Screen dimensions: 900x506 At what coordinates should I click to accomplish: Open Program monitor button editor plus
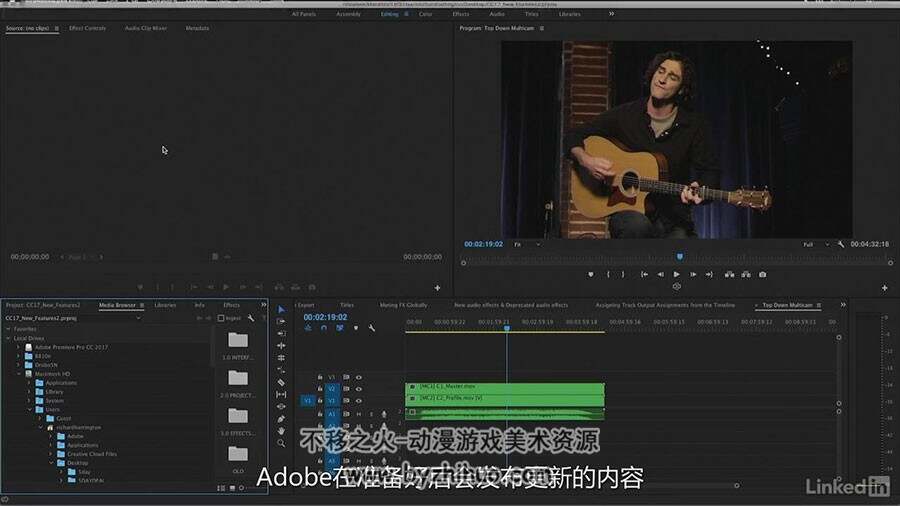[885, 287]
